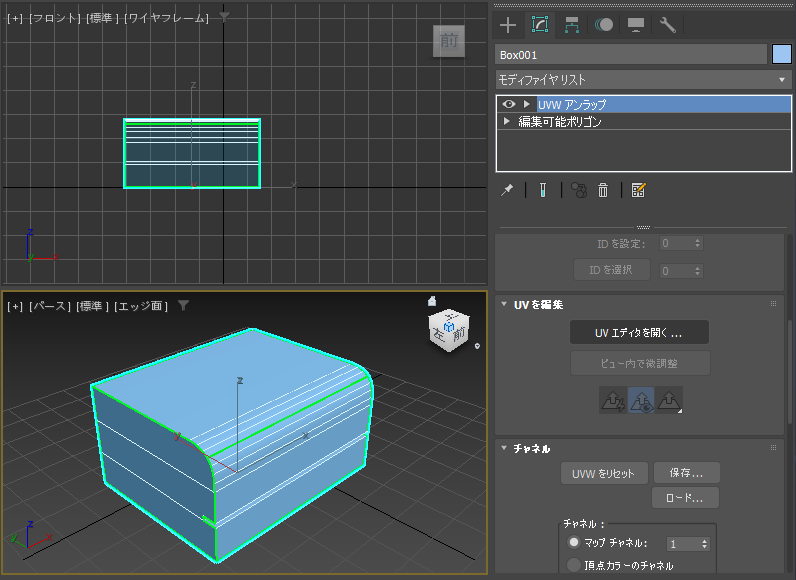Click the 前 ViewCube in front viewport

[x=449, y=41]
